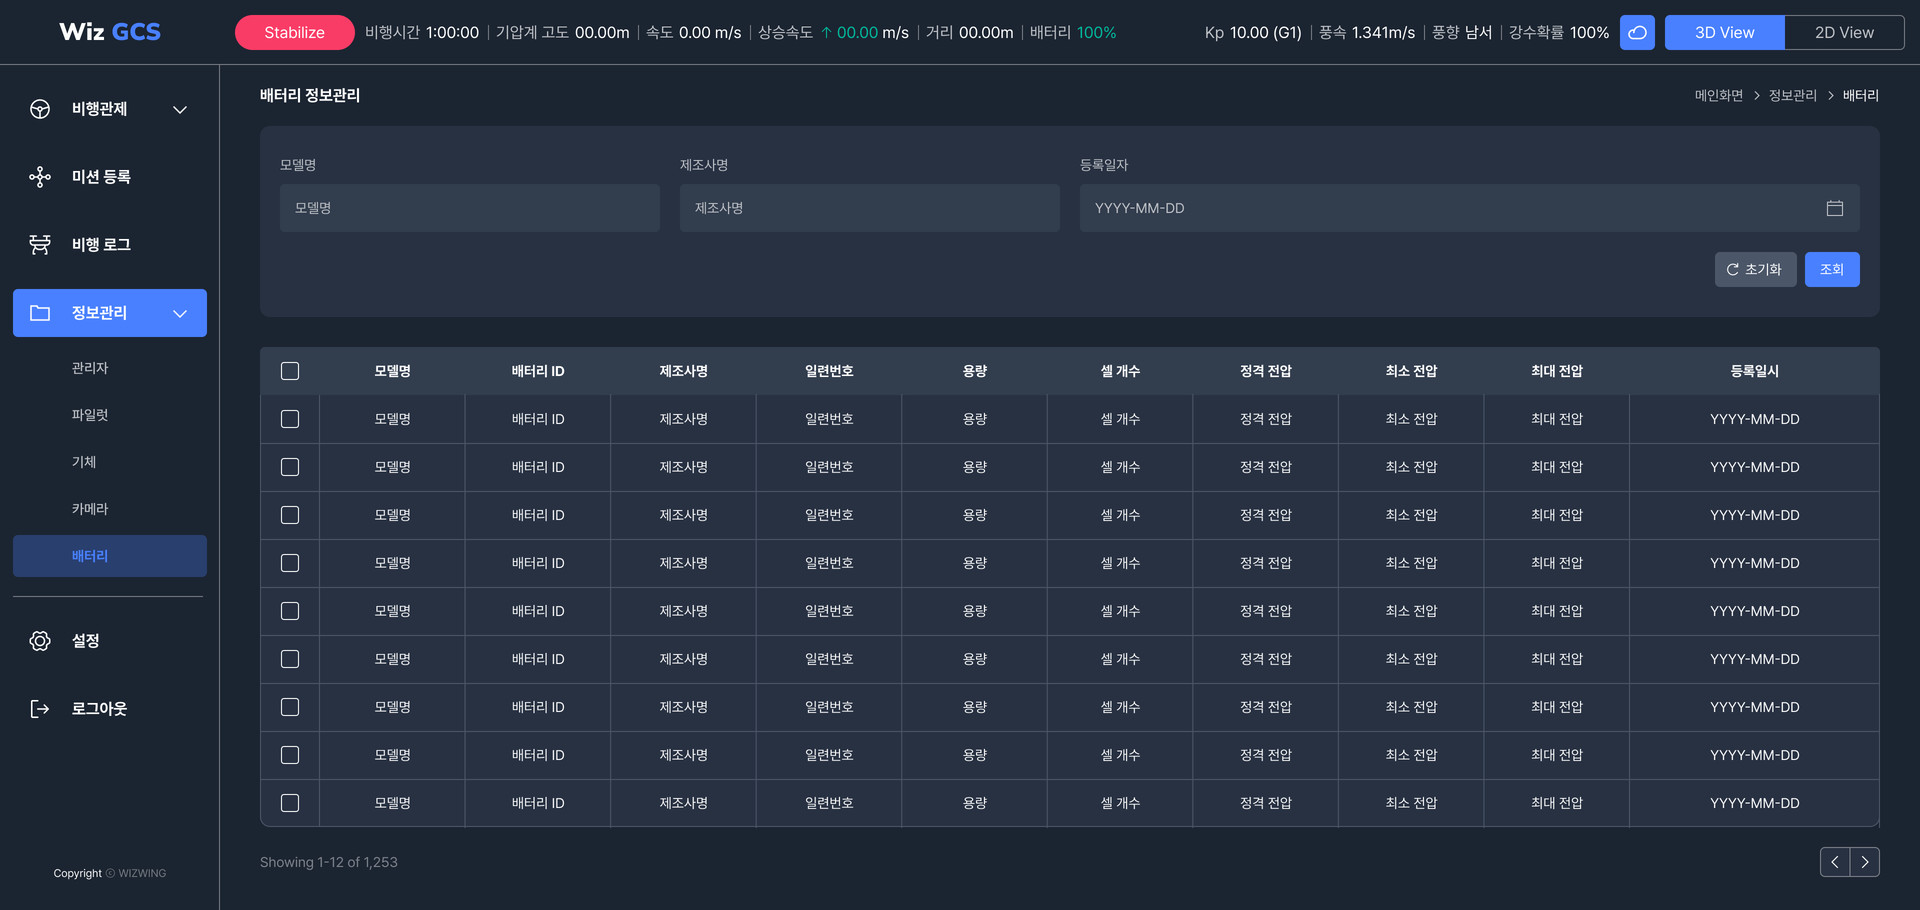
Task: Focus the 제조사명 filter input field
Action: (x=870, y=208)
